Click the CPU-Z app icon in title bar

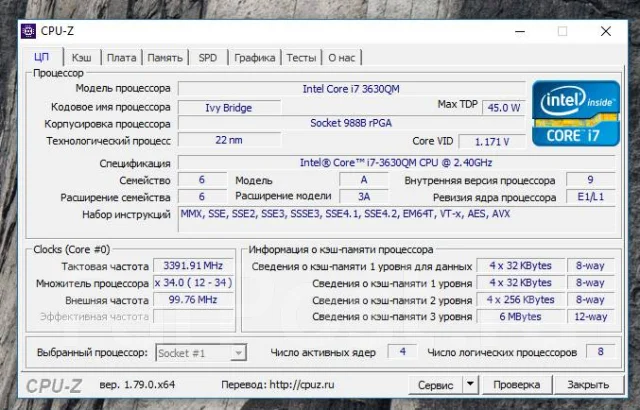click(x=28, y=31)
